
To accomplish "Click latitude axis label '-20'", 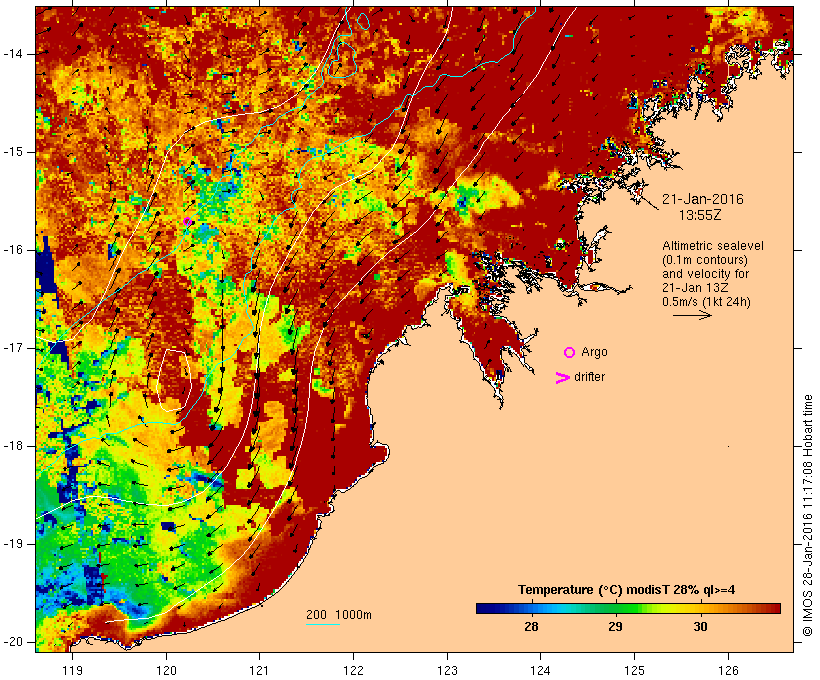I will (12, 642).
